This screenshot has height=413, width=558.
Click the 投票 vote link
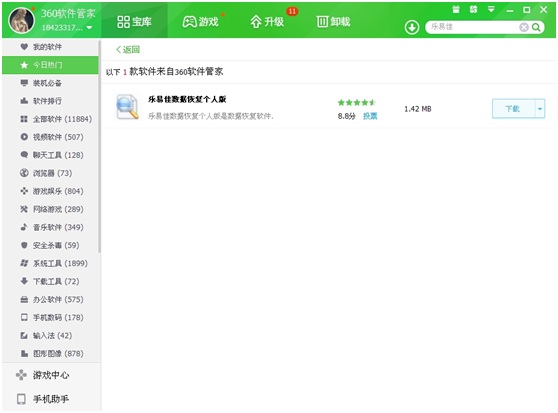[x=370, y=116]
